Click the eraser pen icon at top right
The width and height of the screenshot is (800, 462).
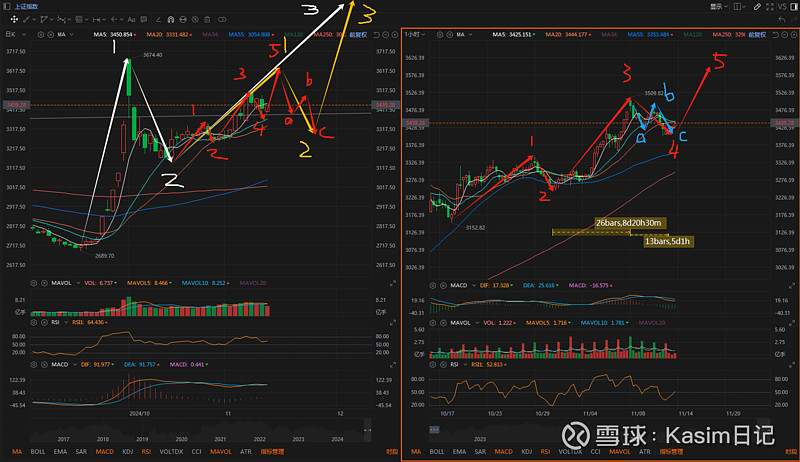point(757,6)
